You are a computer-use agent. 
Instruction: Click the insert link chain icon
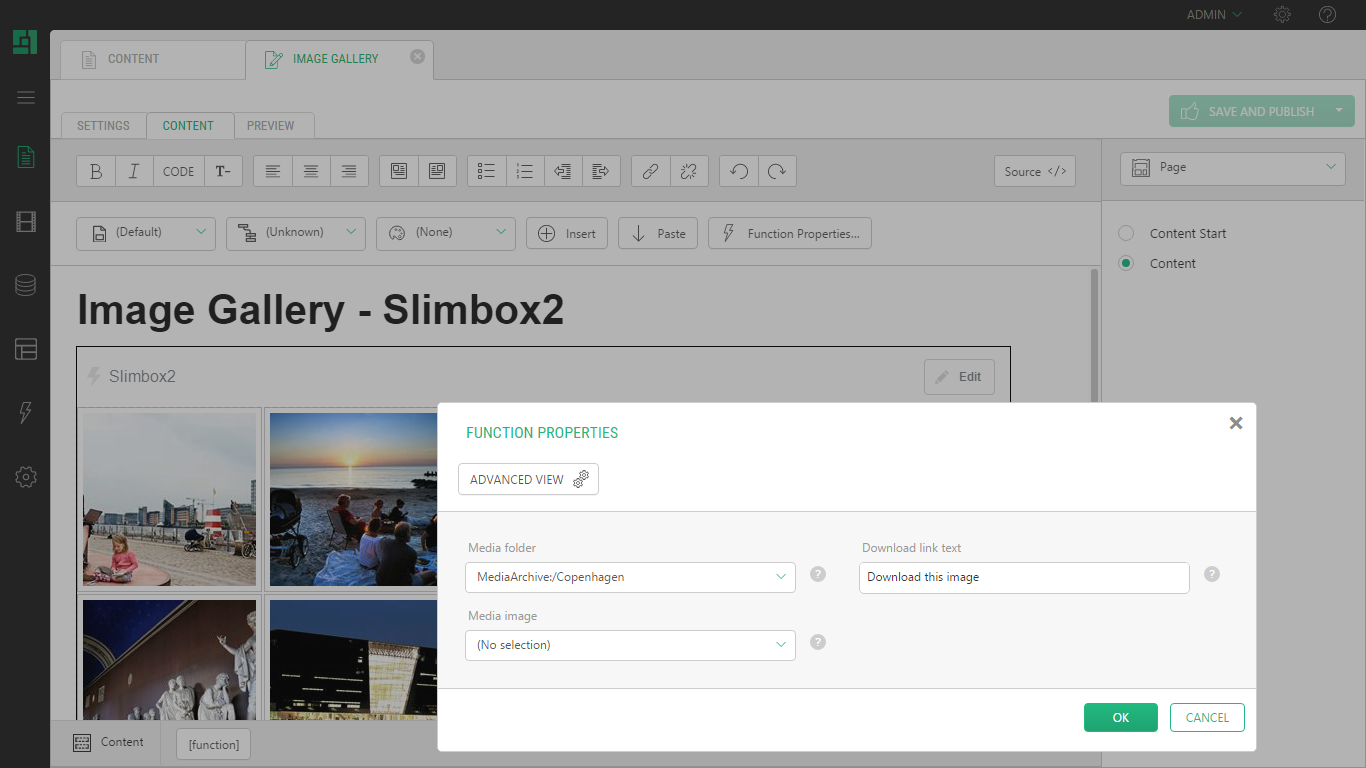[x=650, y=171]
